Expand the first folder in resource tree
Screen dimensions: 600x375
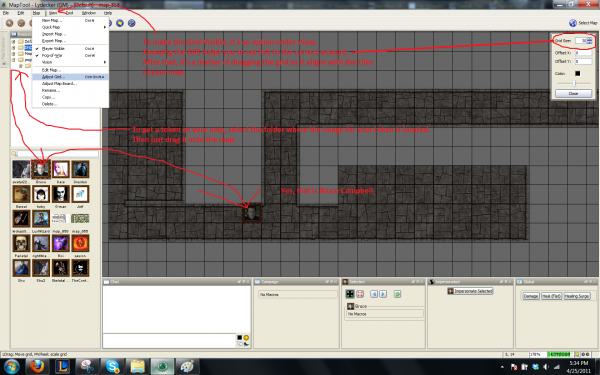pos(14,41)
